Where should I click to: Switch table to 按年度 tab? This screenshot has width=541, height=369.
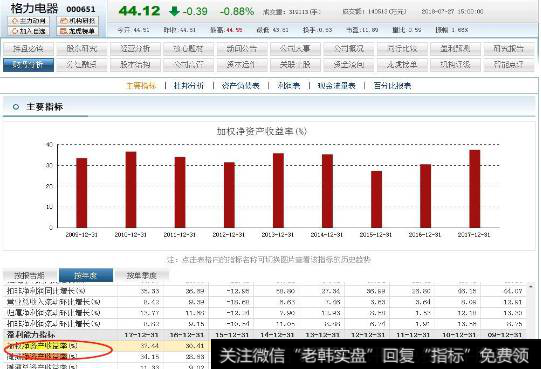pyautogui.click(x=86, y=275)
